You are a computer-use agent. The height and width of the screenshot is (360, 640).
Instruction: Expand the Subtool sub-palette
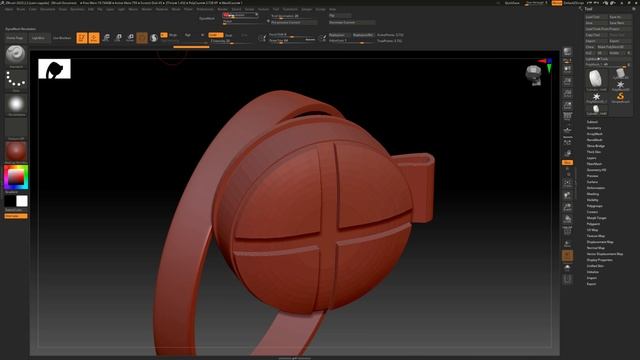[x=592, y=122]
